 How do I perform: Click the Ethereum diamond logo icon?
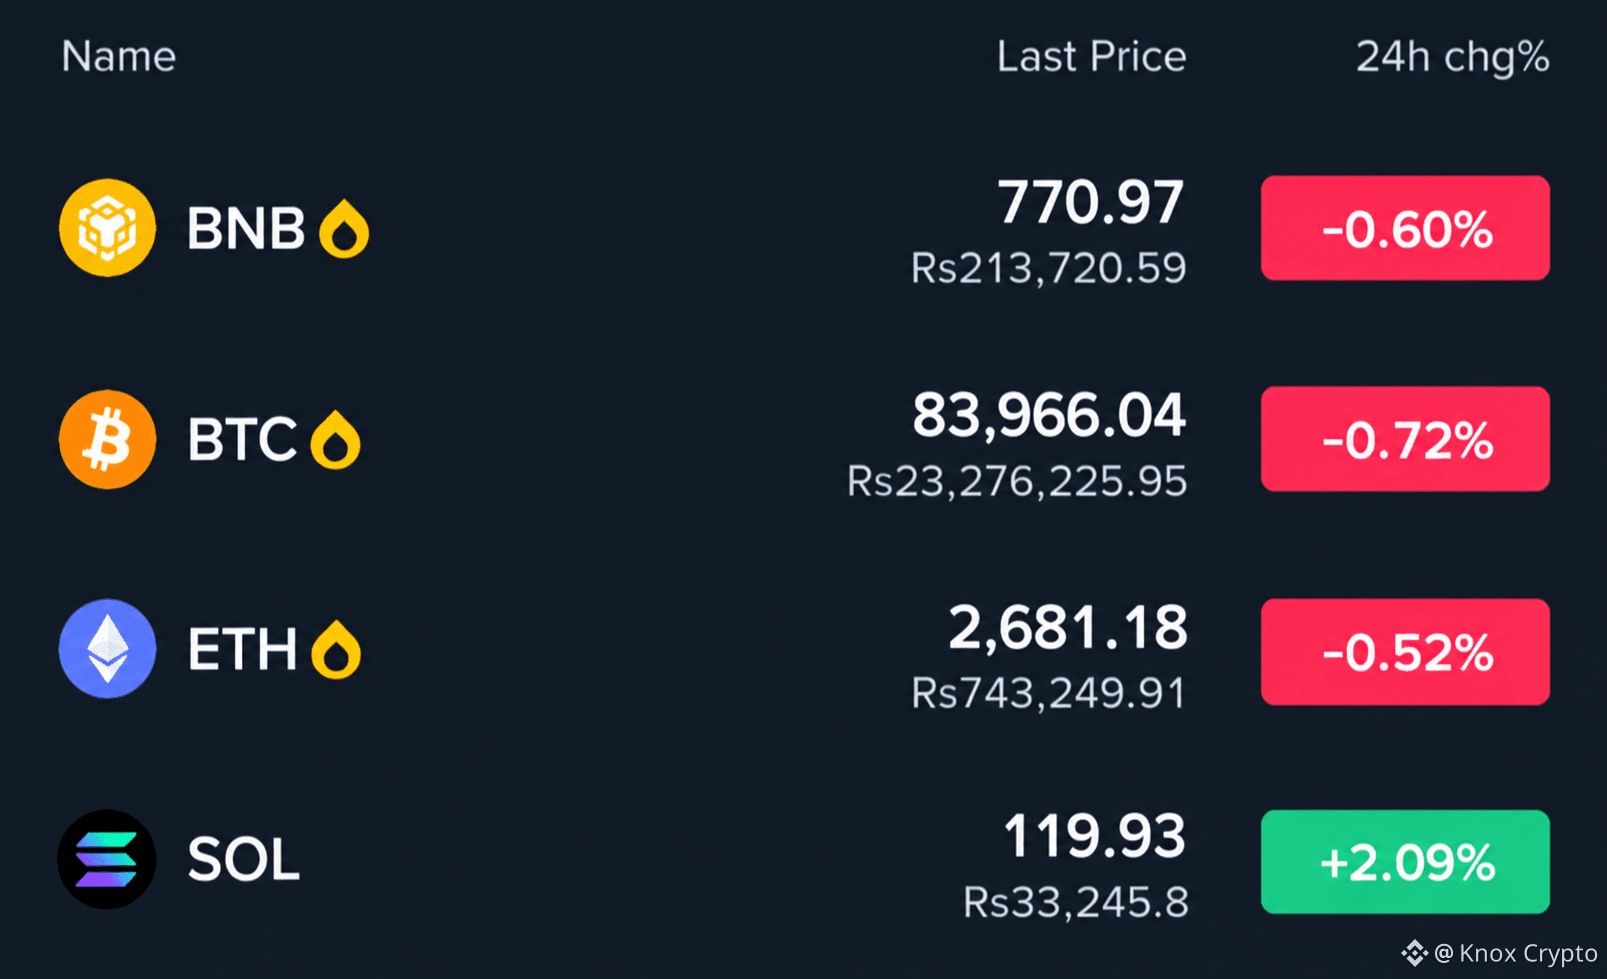107,649
